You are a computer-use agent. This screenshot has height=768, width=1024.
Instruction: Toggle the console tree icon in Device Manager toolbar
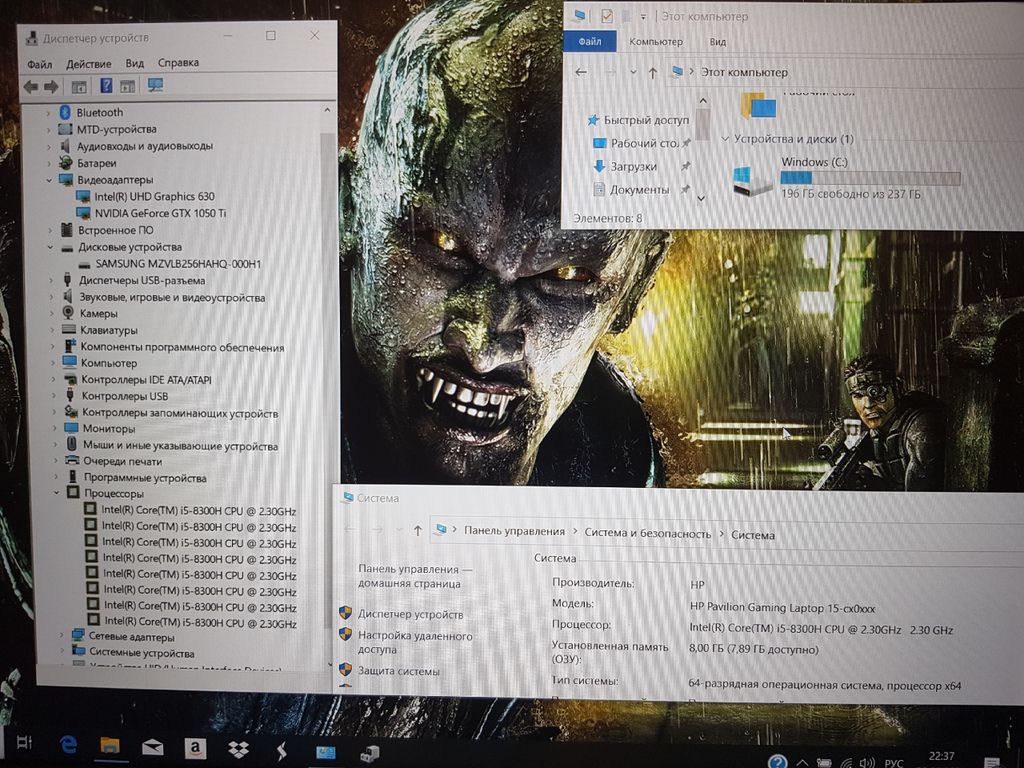(x=78, y=86)
